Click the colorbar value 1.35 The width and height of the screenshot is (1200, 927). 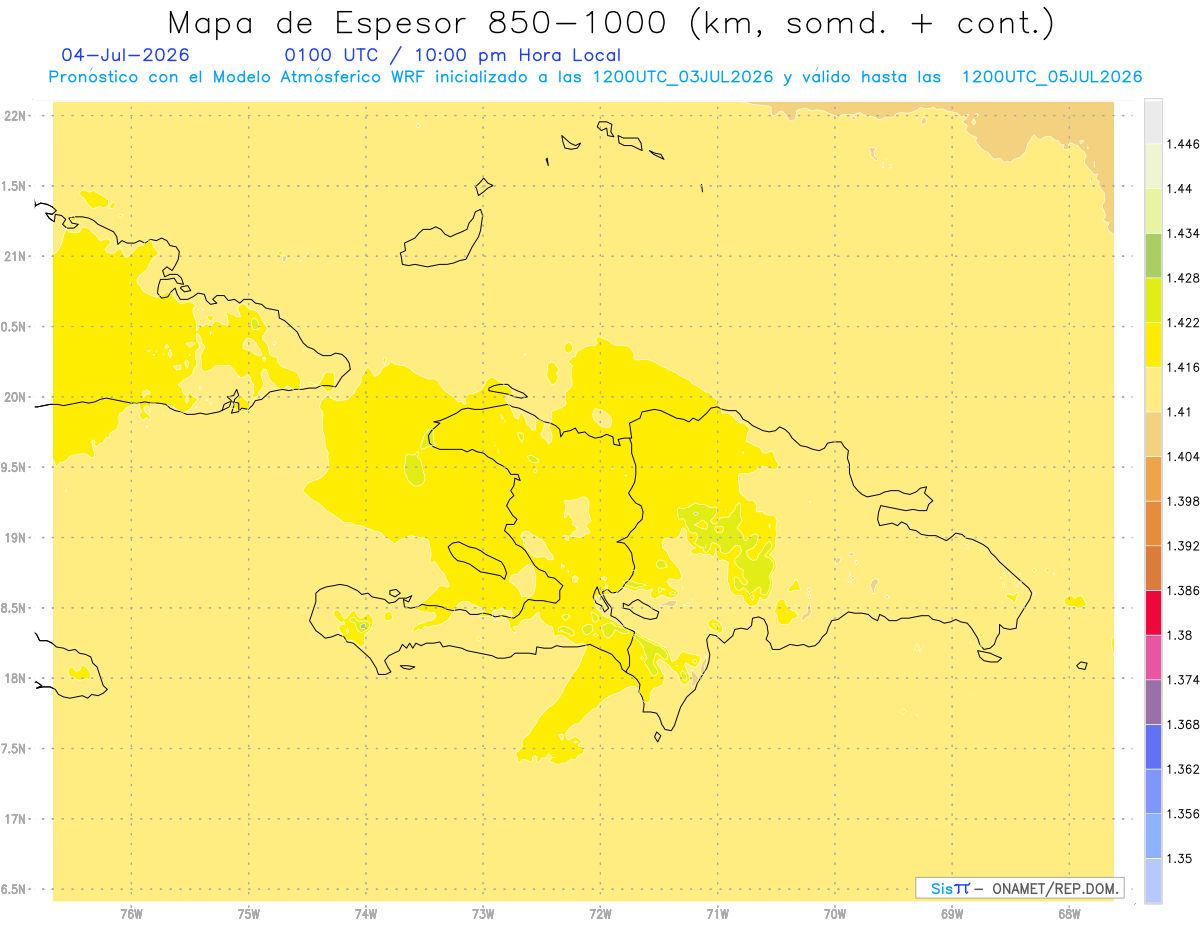point(1180,858)
